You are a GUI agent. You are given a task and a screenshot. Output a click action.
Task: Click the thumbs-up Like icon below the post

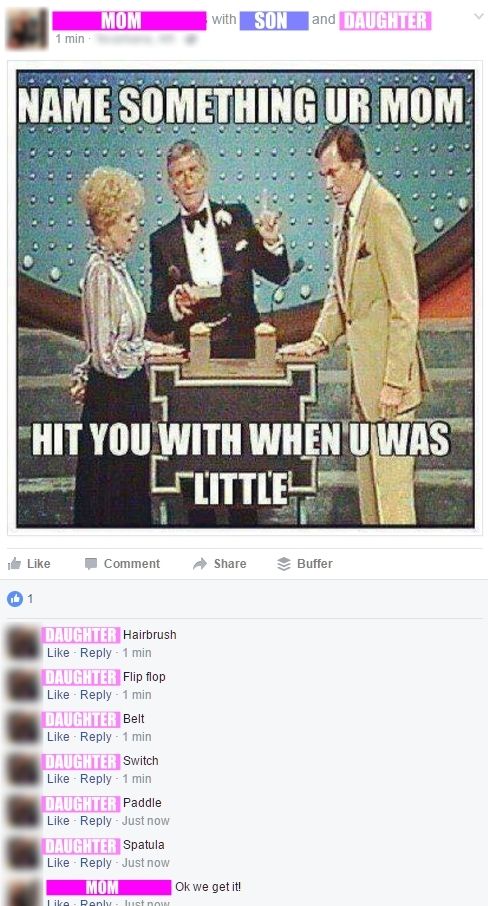click(14, 563)
